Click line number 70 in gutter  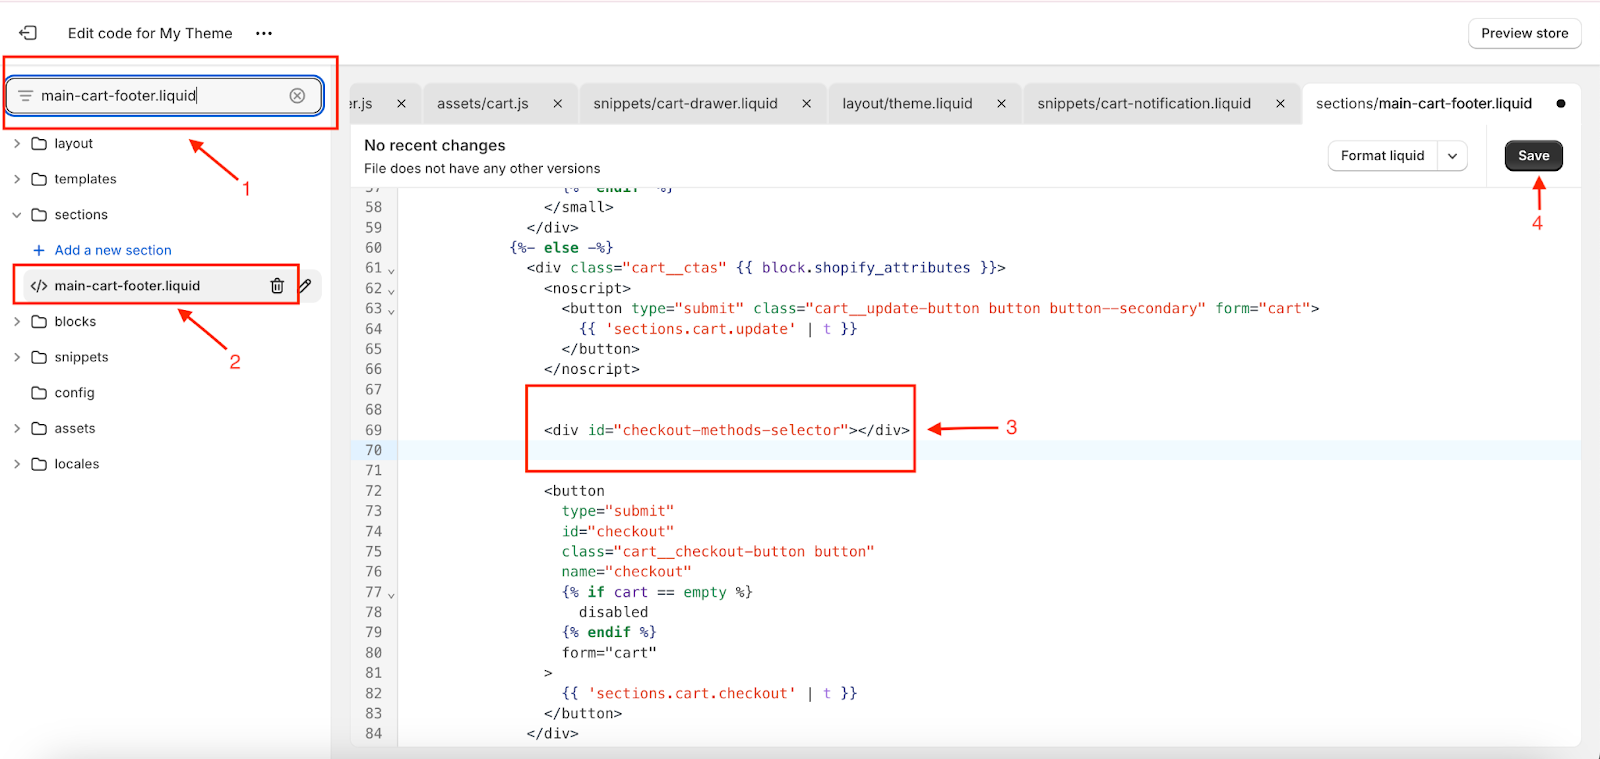373,450
